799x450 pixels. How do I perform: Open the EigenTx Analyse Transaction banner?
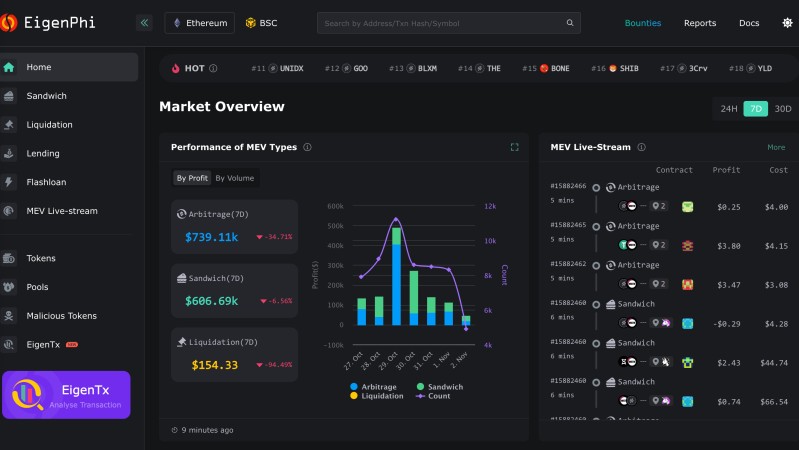click(65, 395)
